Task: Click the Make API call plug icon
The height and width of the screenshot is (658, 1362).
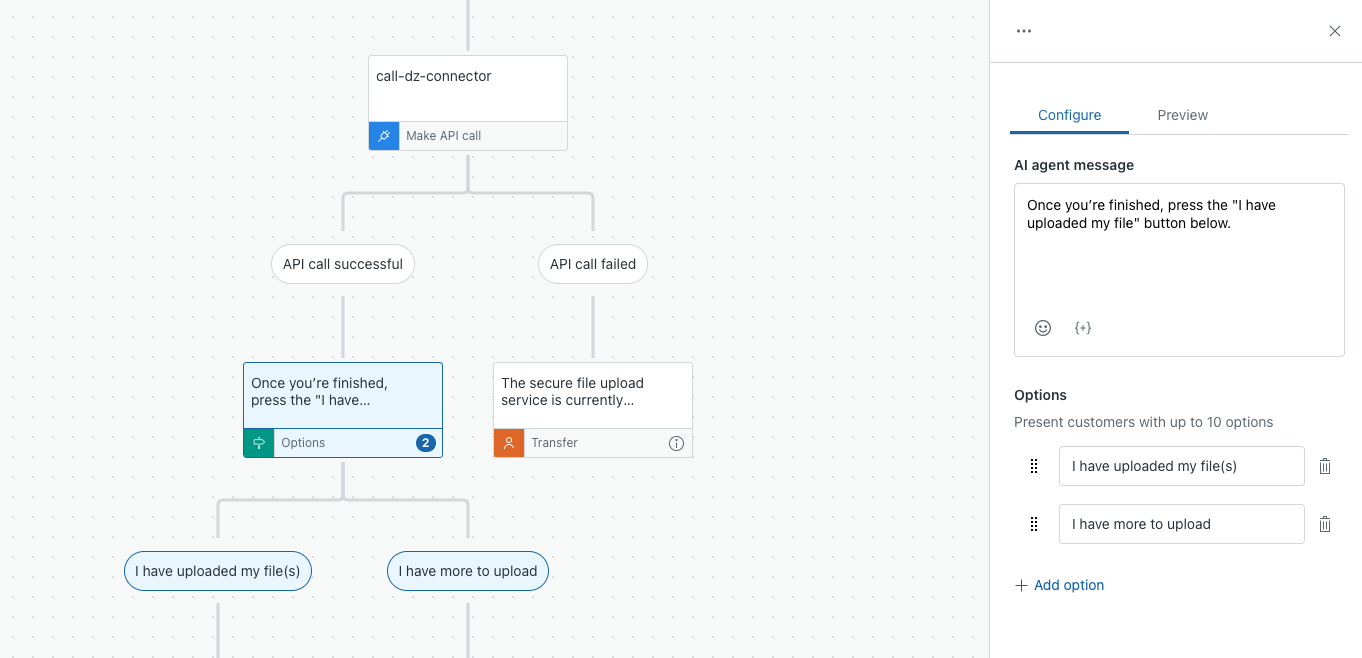Action: tap(384, 136)
